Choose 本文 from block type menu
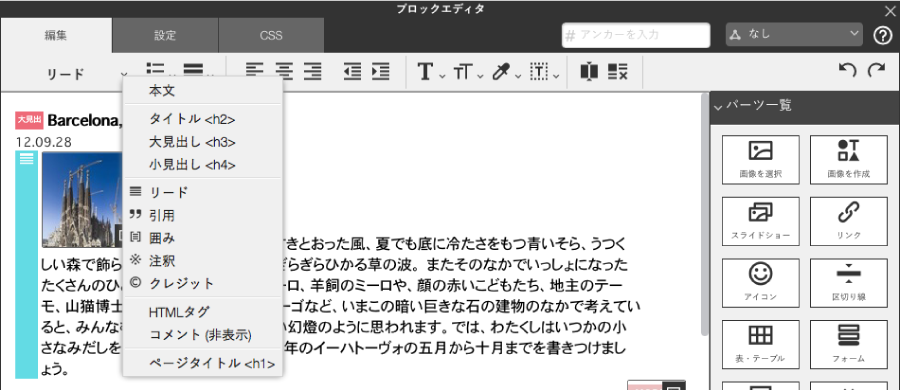900x390 pixels. click(203, 91)
